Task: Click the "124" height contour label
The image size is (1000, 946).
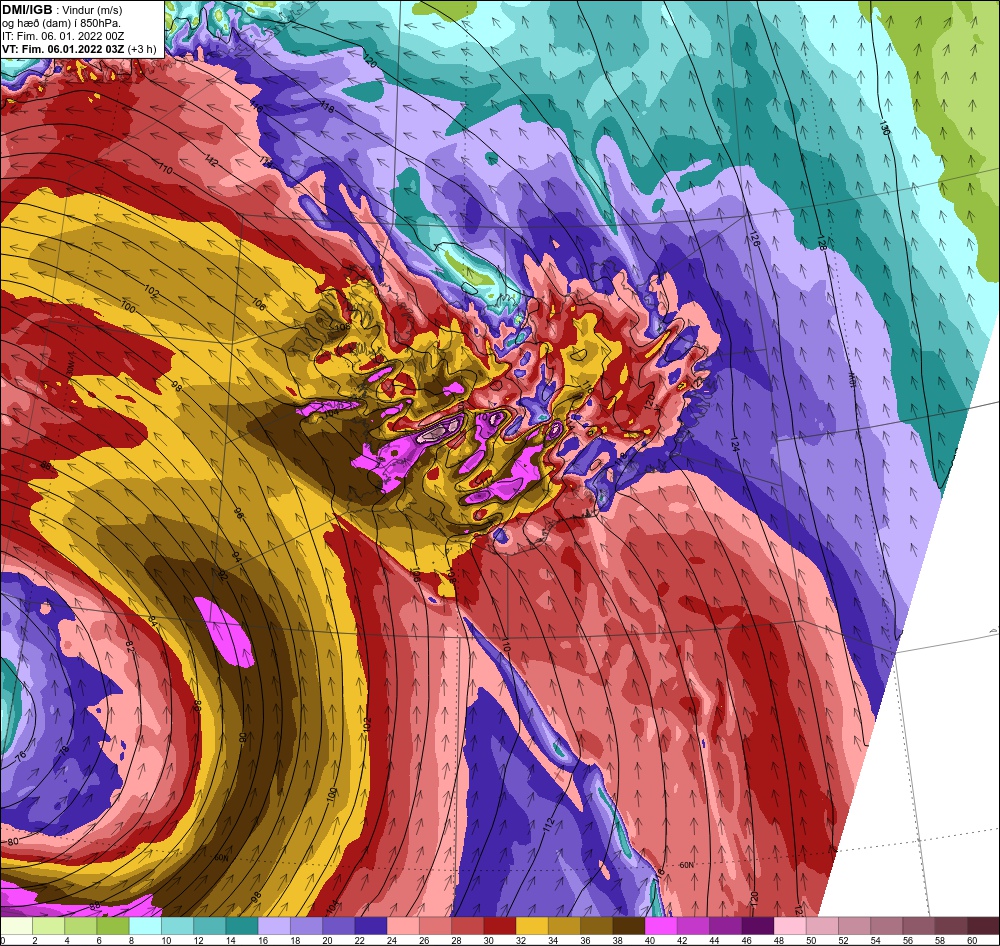Action: tap(735, 444)
